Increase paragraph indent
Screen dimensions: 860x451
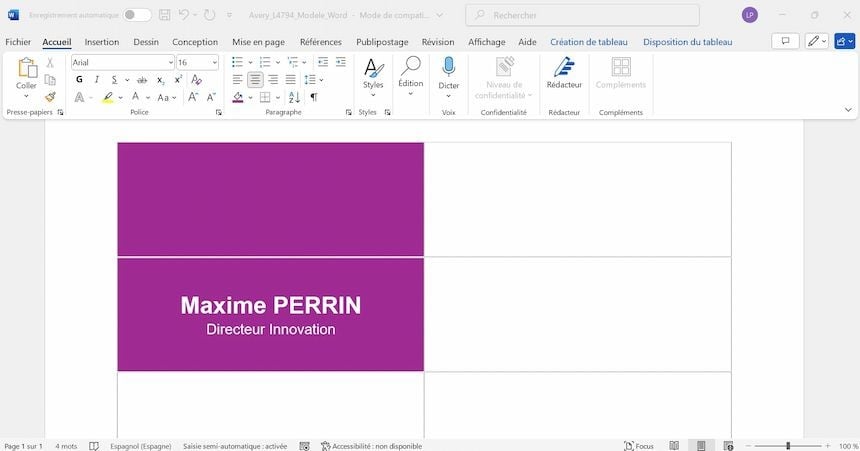341,62
